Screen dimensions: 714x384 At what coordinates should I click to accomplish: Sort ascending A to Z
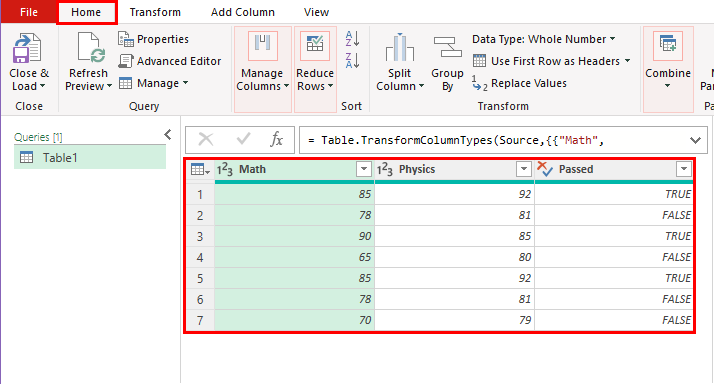coord(352,39)
